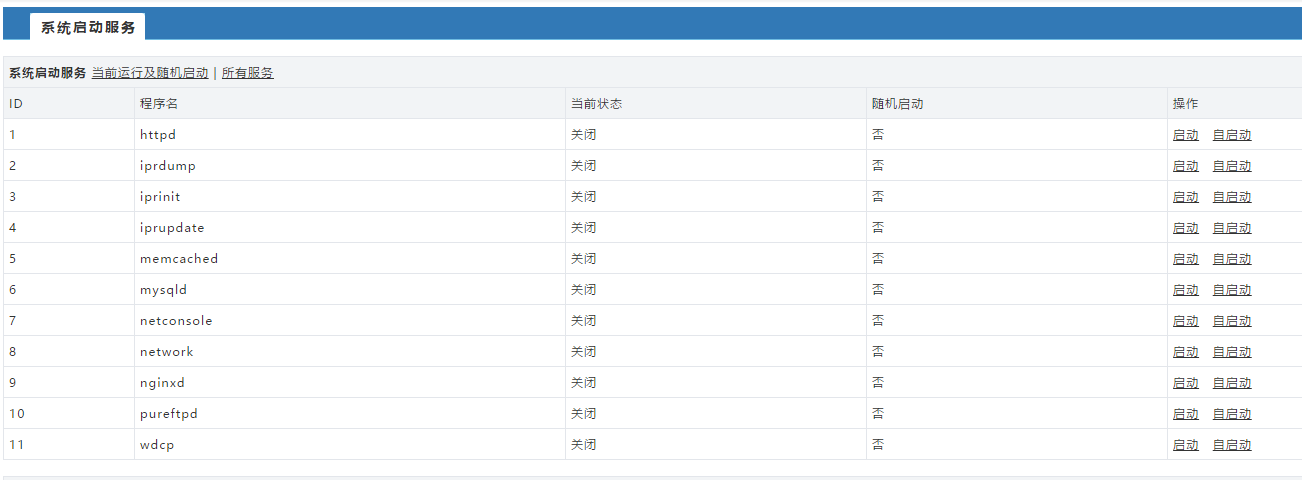Click the 否 value in the wdcp row
Viewport: 1302px width, 480px height.
click(878, 444)
